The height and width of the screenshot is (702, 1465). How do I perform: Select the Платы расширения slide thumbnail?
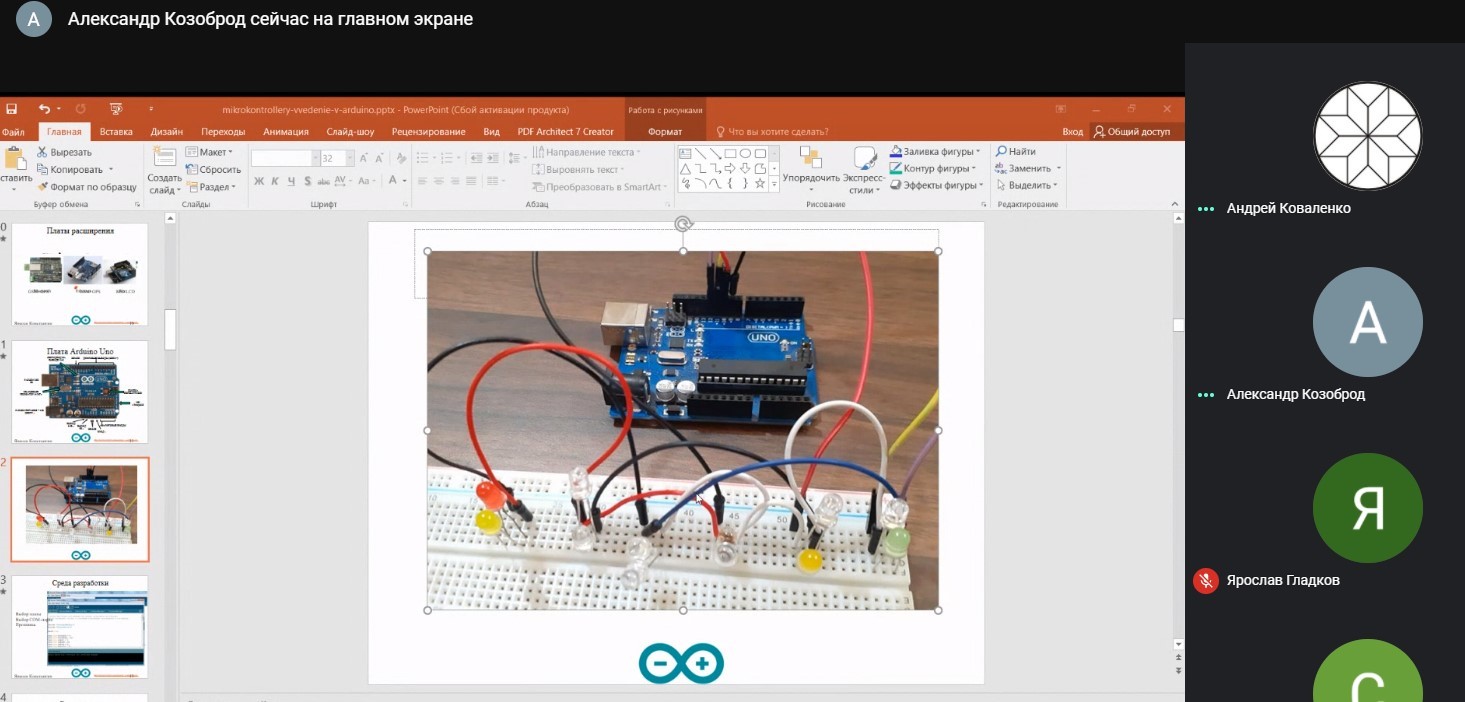pos(80,274)
